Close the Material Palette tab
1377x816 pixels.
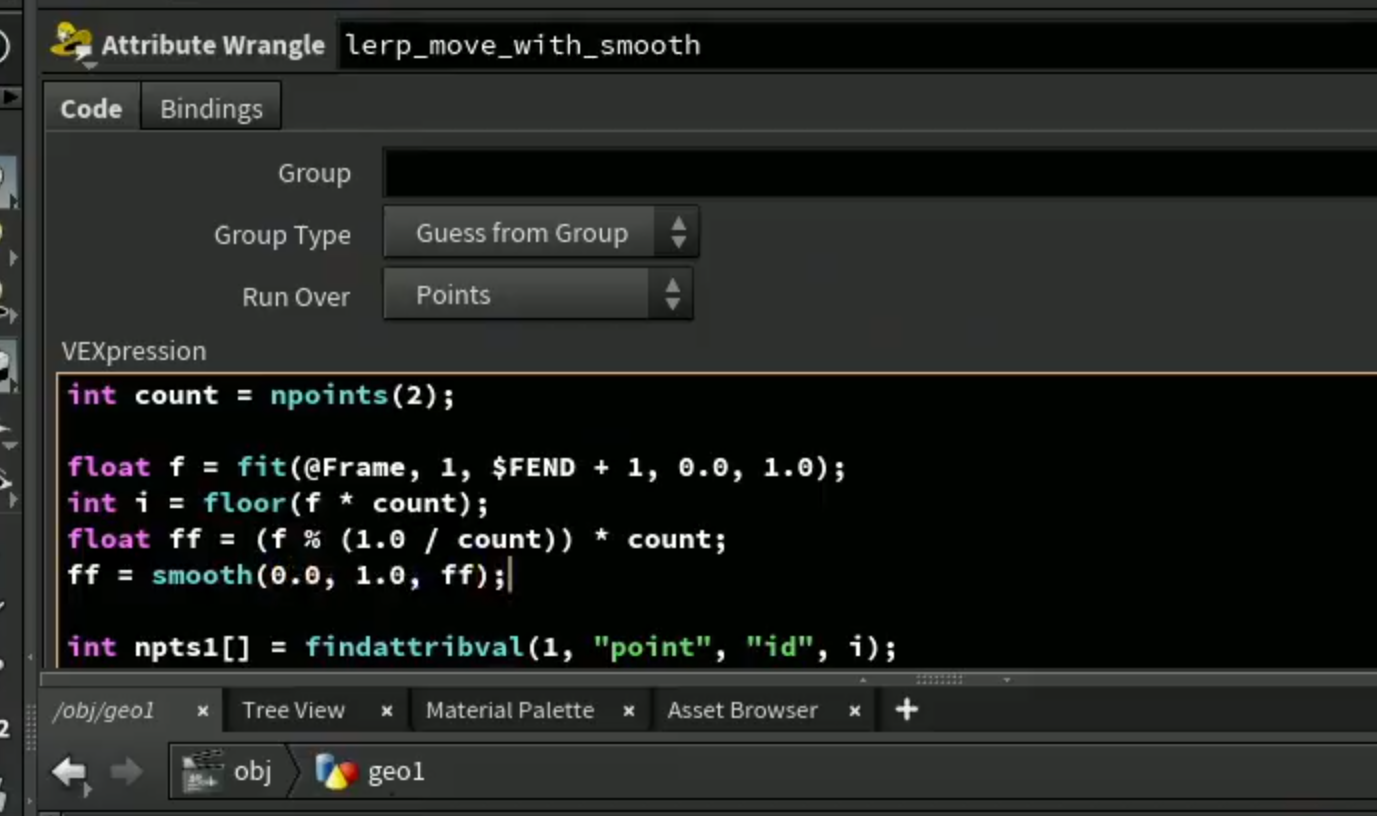click(x=629, y=711)
